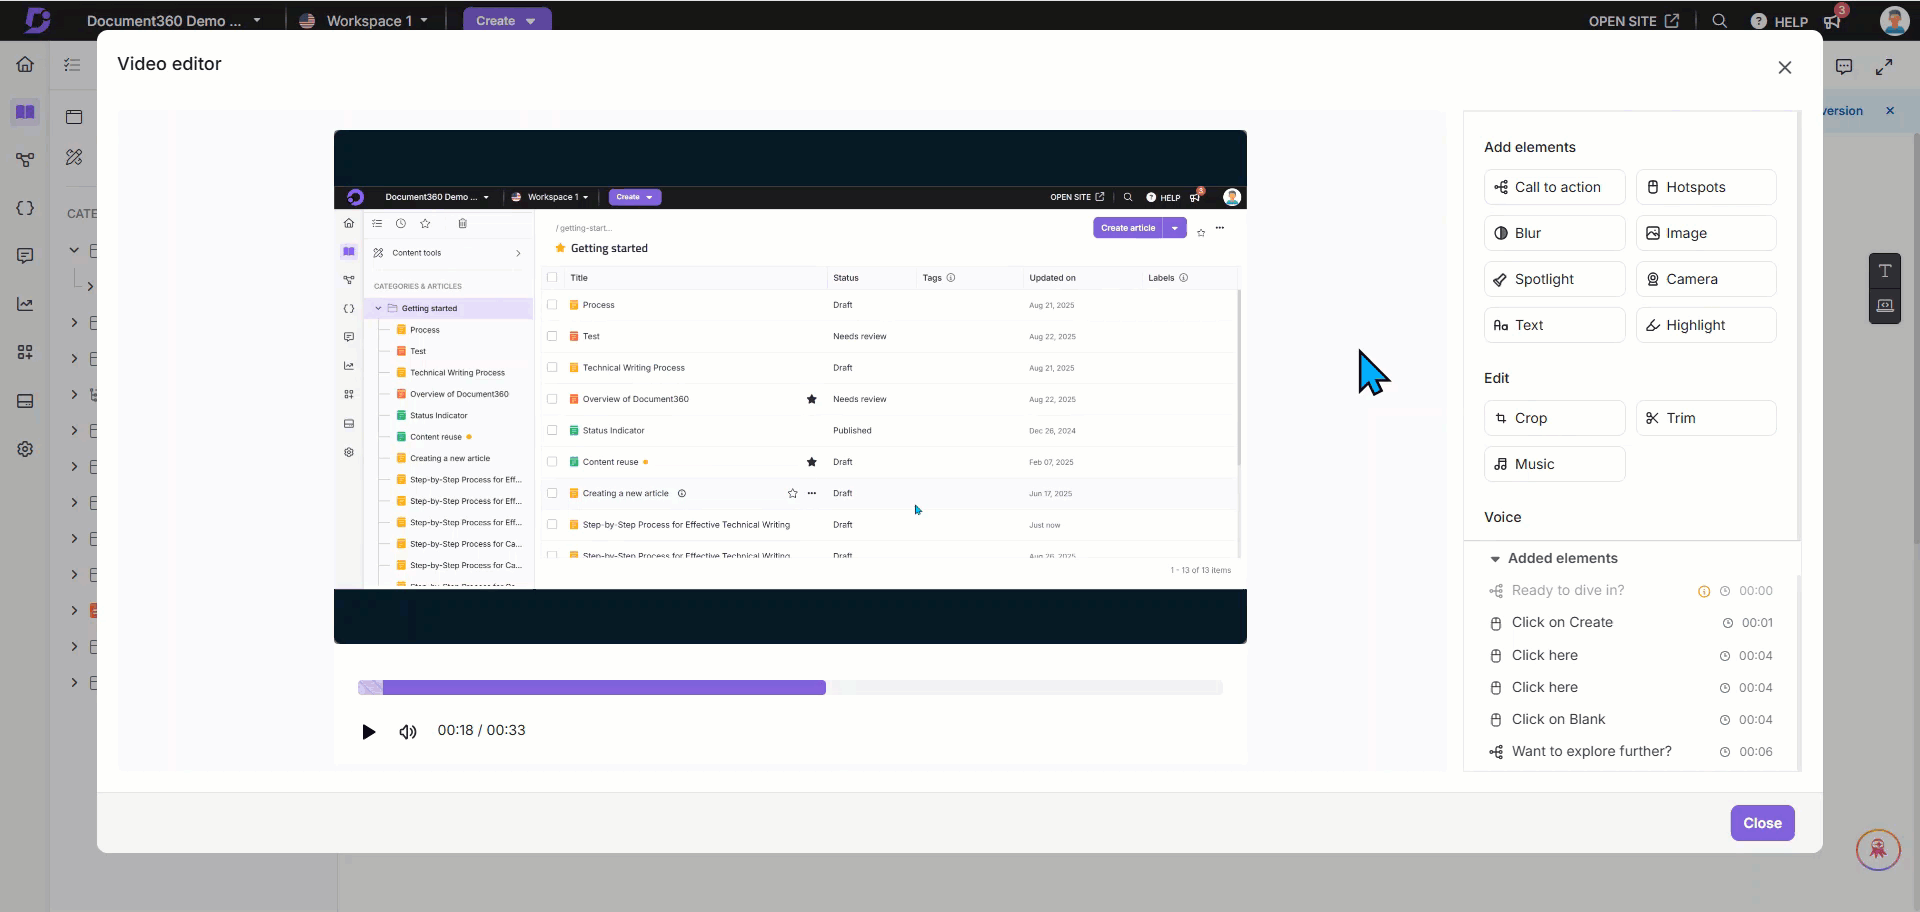Open the Documentation book icon in sidebar
Screen dimensions: 1920x912
point(25,112)
